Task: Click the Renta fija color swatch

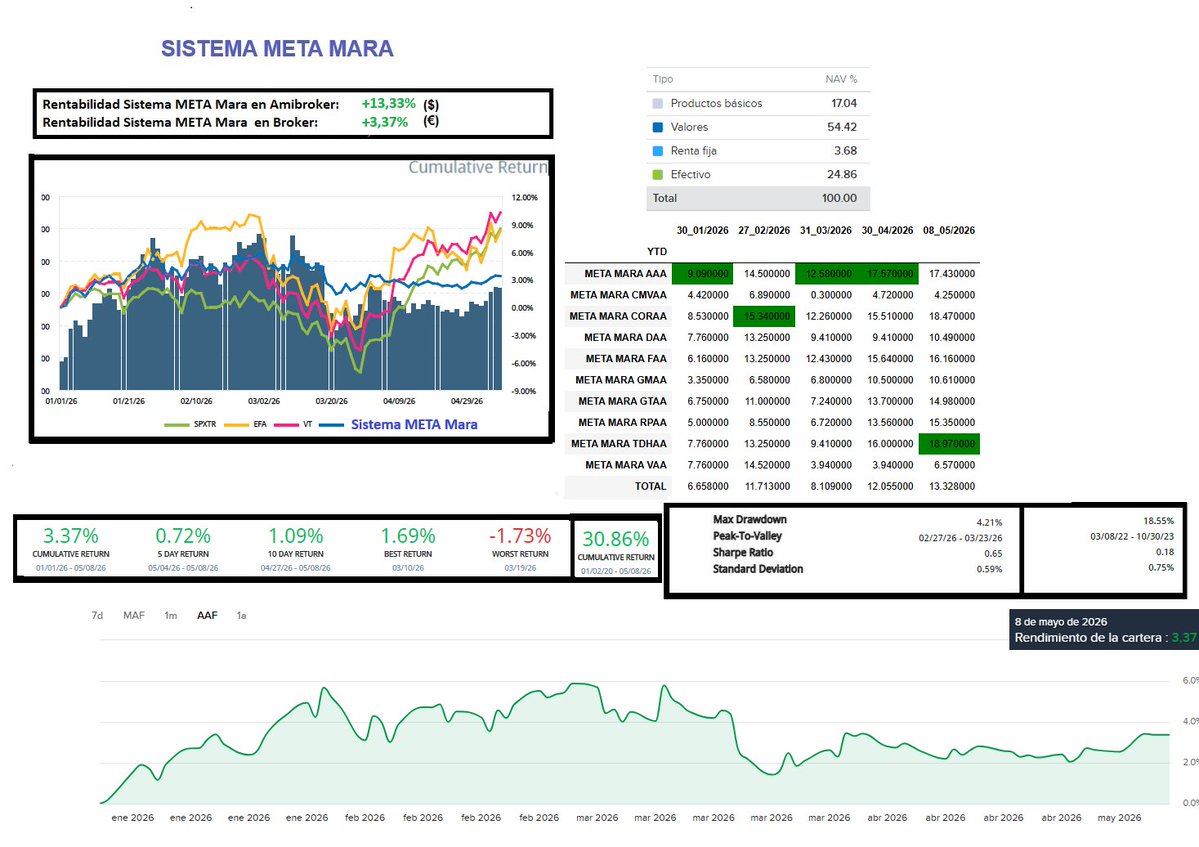Action: tap(658, 151)
